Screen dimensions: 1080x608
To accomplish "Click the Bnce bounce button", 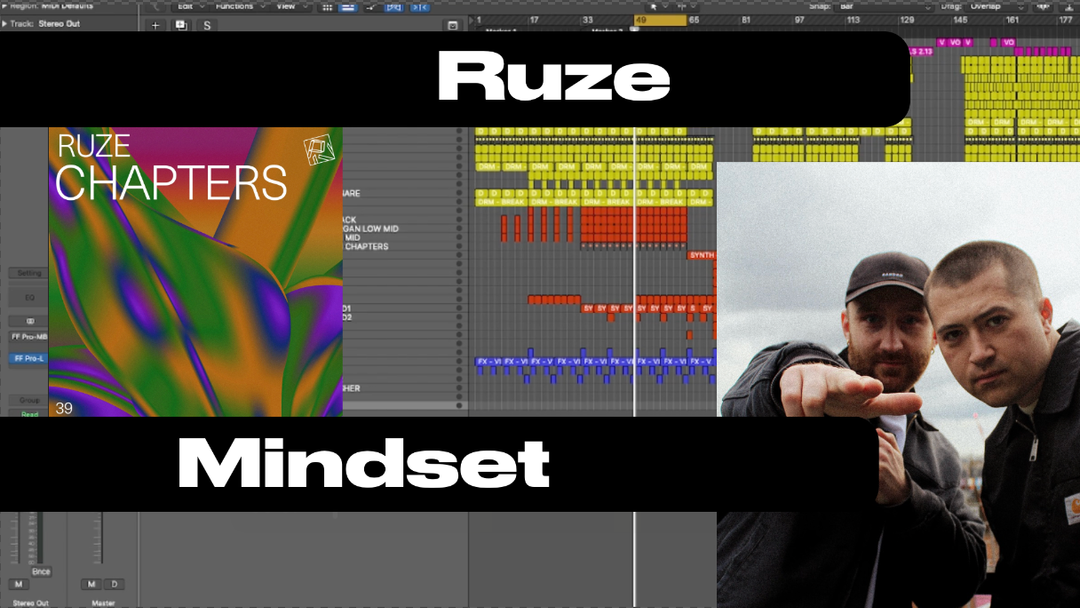I will tap(40, 572).
